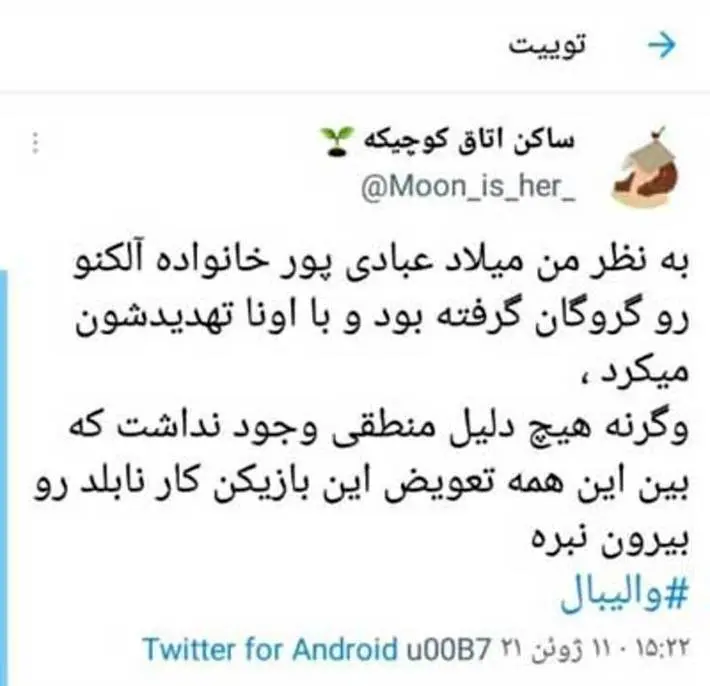Tap the tweet line starting with وگرنه
The height and width of the screenshot is (686, 710).
click(379, 428)
